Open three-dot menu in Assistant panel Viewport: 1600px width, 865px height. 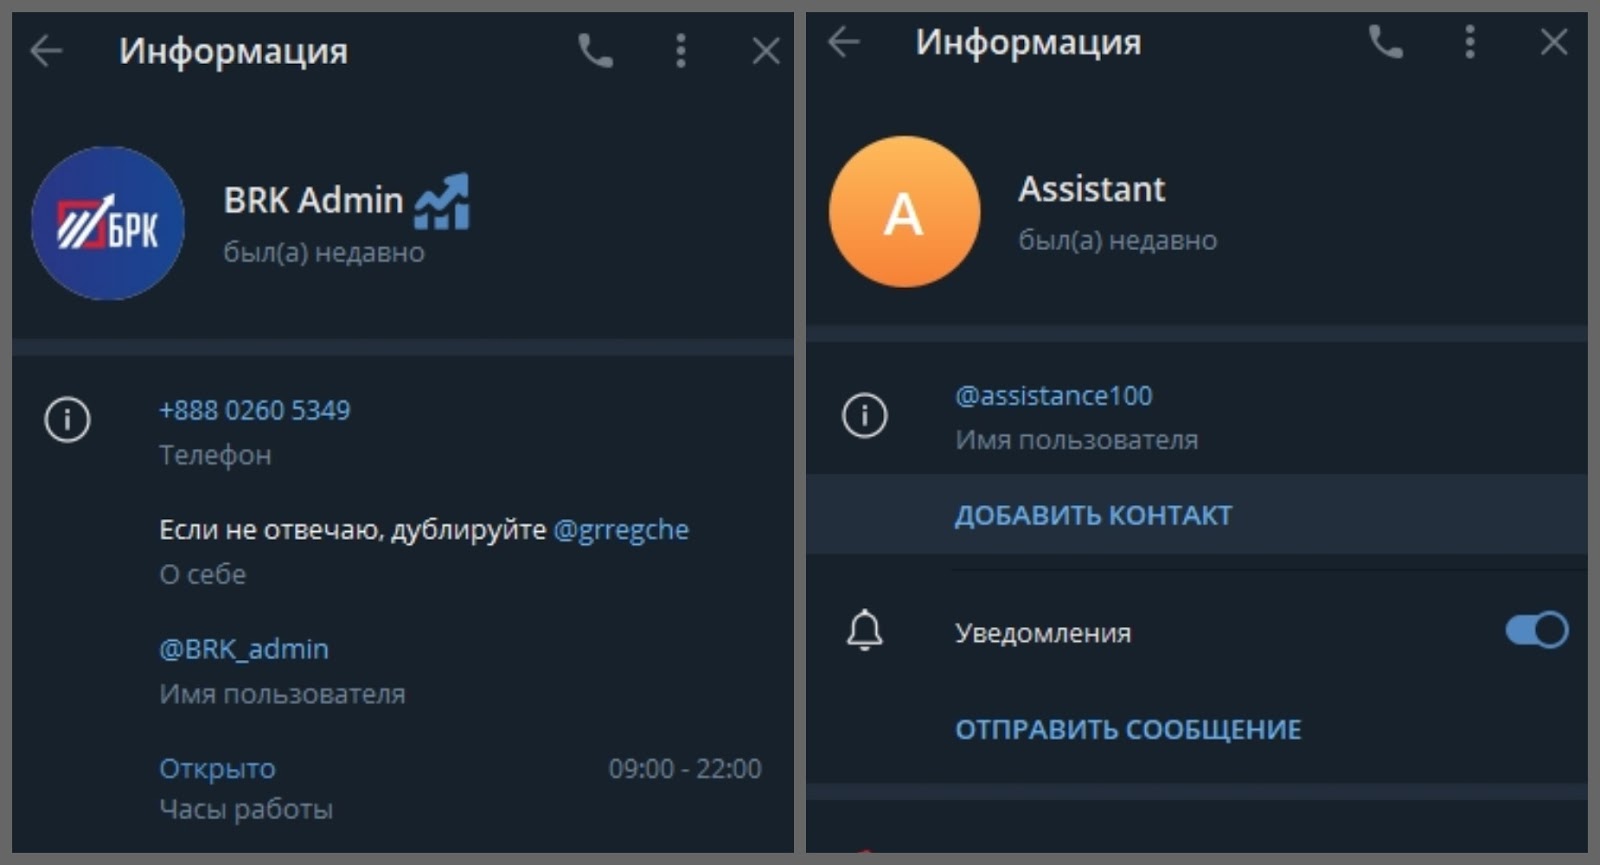(x=1470, y=42)
